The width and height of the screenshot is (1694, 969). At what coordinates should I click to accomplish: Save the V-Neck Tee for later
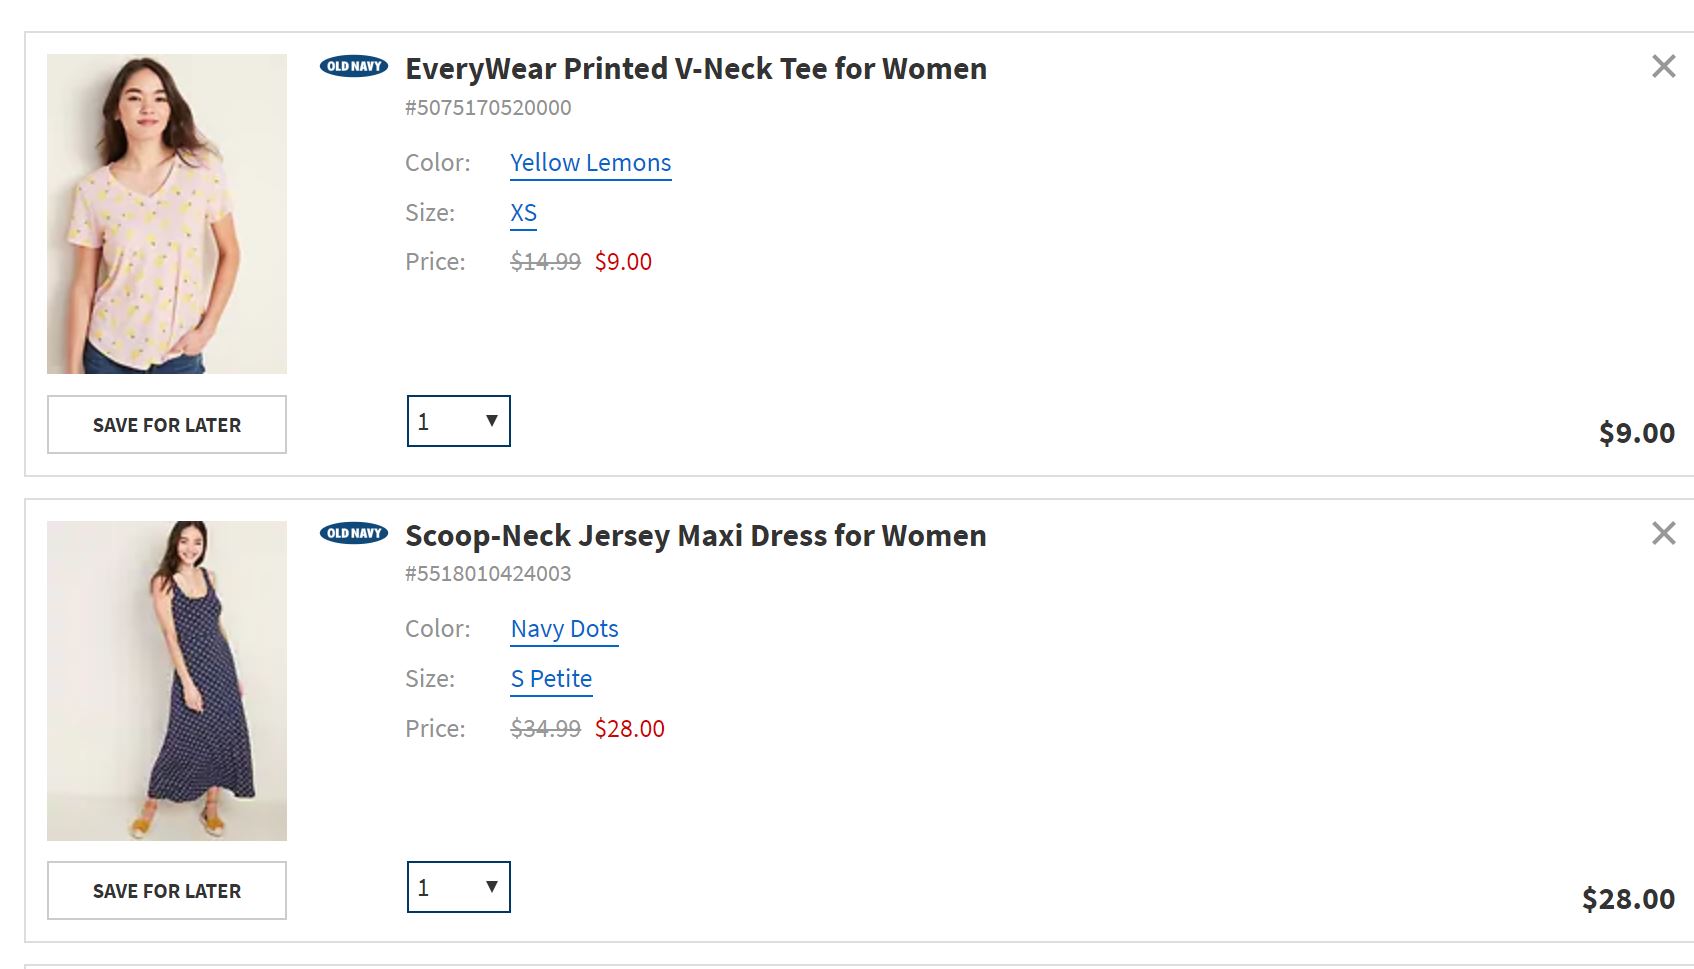(x=167, y=425)
